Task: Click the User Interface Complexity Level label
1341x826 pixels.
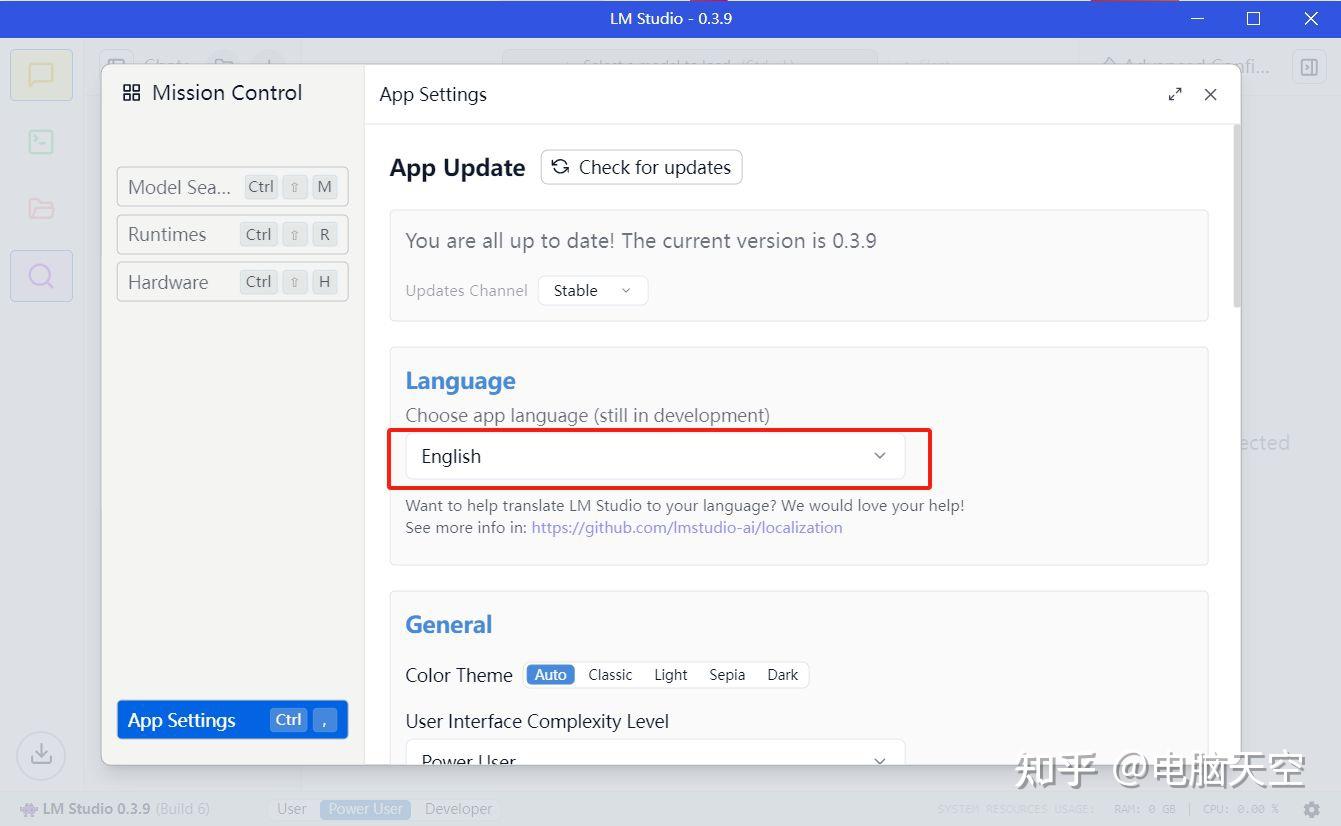Action: [x=537, y=721]
